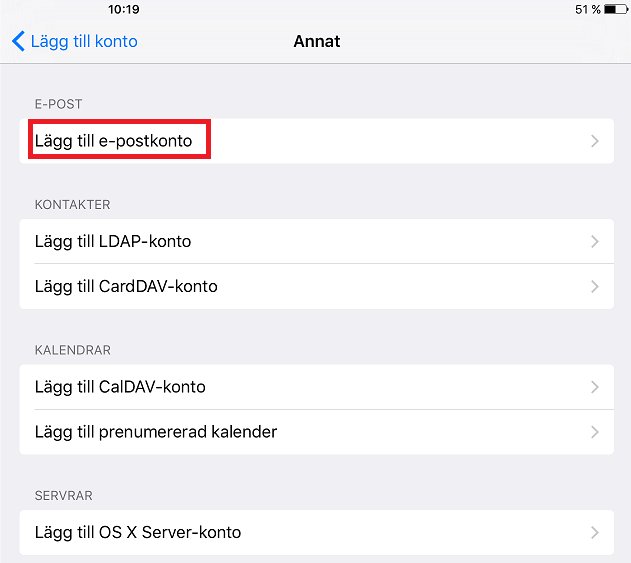Click chevron on the e-postkonto row
Viewport: 631px width, 563px height.
pos(595,141)
